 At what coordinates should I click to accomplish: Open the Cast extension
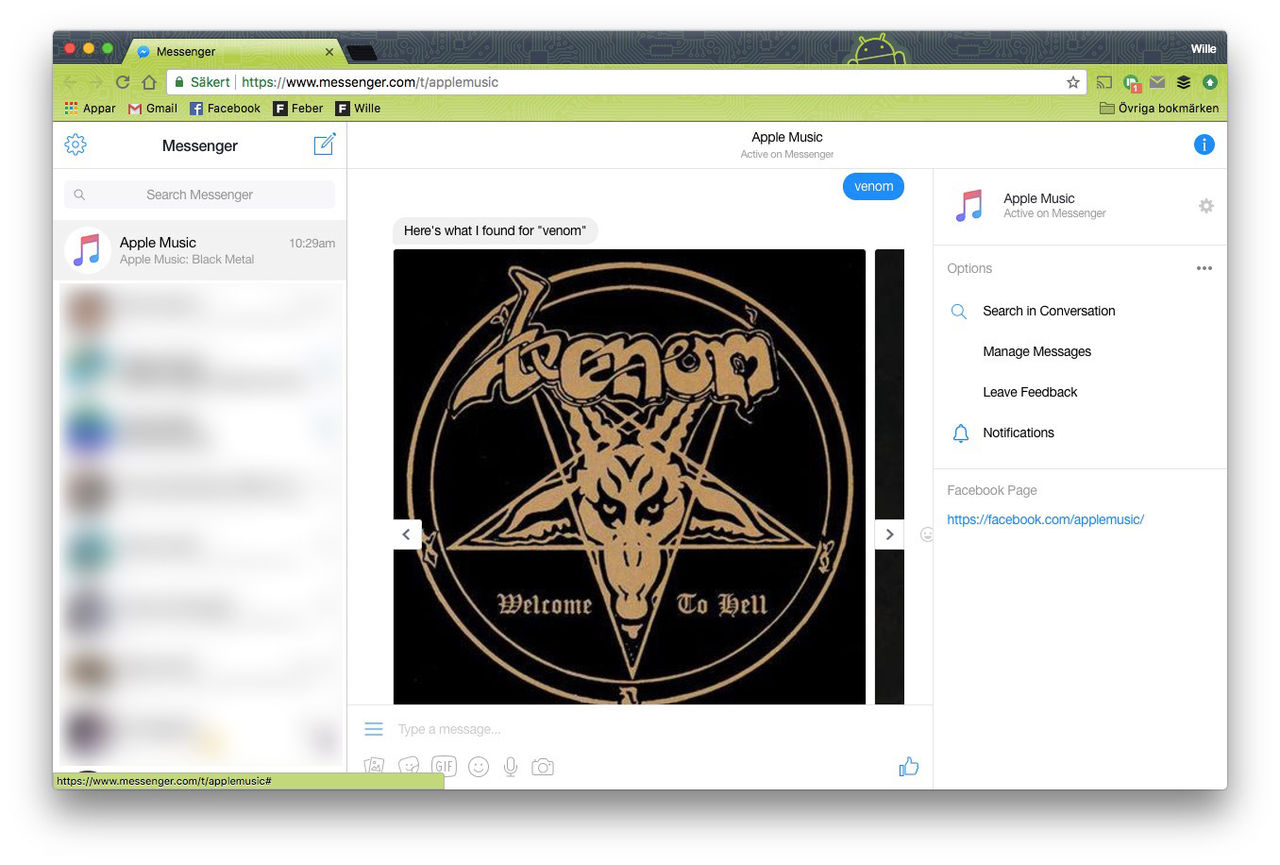(x=1104, y=82)
